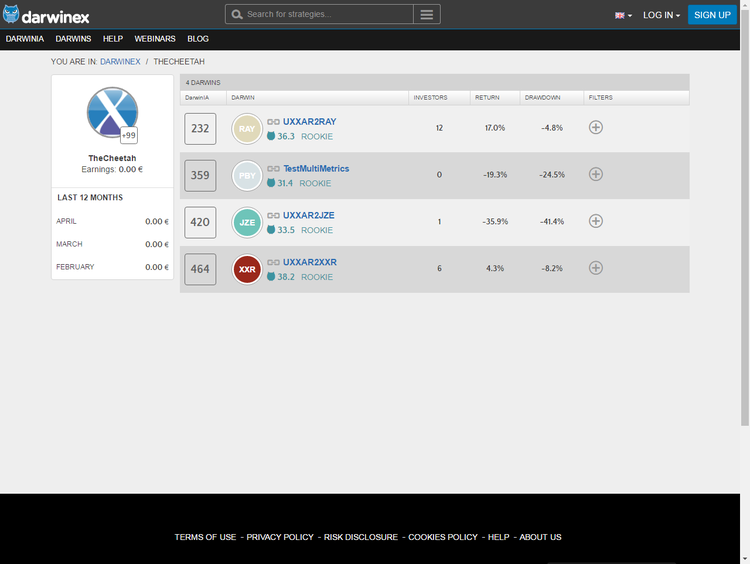Image resolution: width=750 pixels, height=564 pixels.
Task: Open the language flag dropdown
Action: (623, 15)
